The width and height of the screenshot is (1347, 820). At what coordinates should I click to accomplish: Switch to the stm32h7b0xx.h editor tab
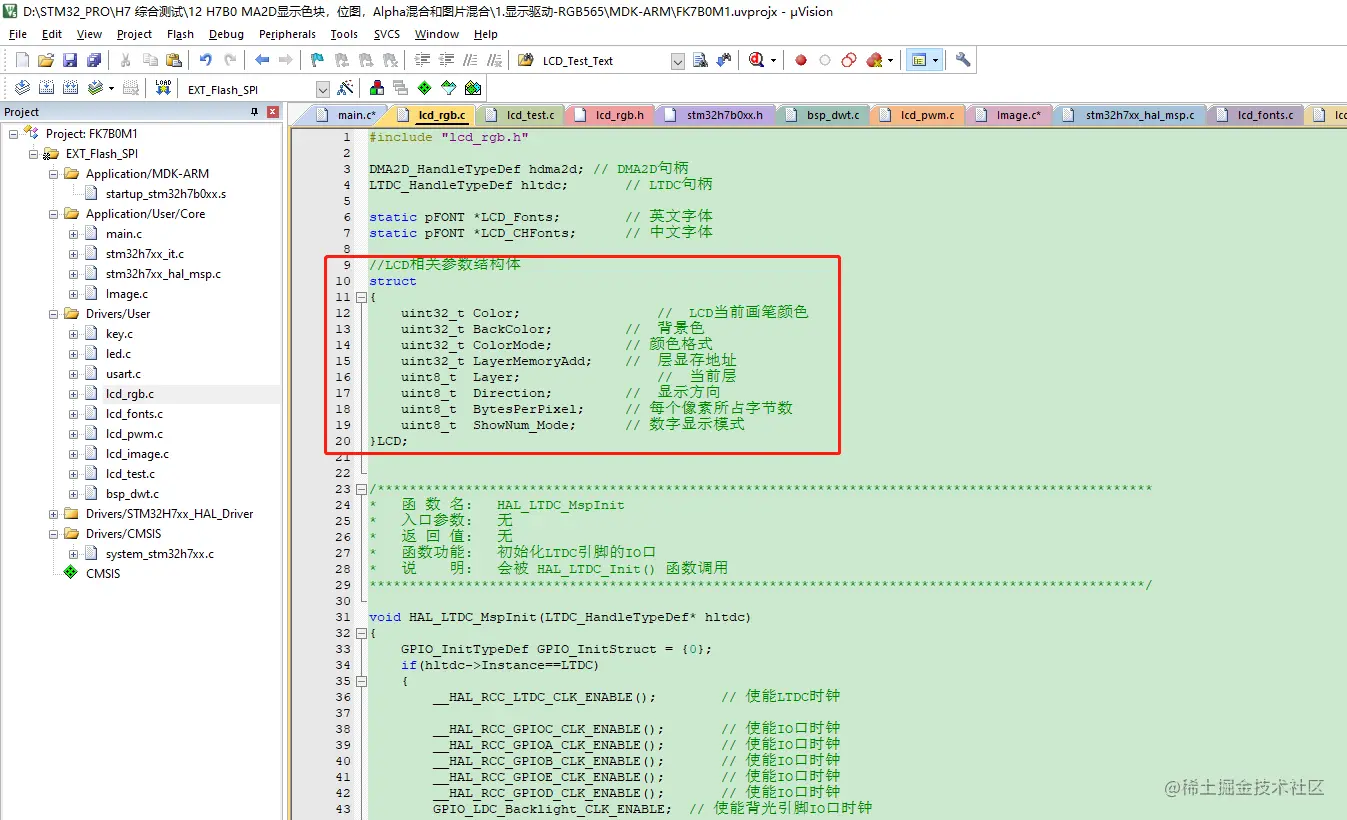714,115
